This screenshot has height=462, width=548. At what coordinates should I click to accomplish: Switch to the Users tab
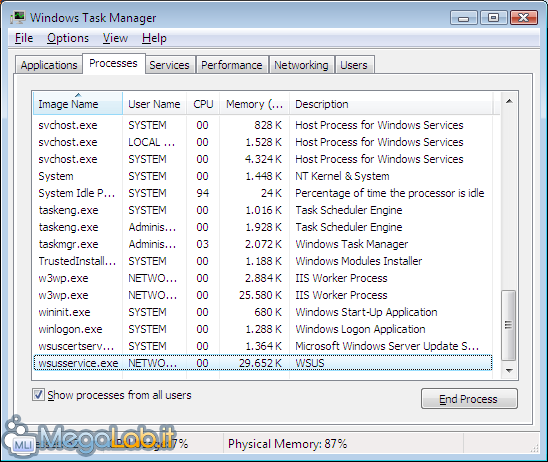354,65
